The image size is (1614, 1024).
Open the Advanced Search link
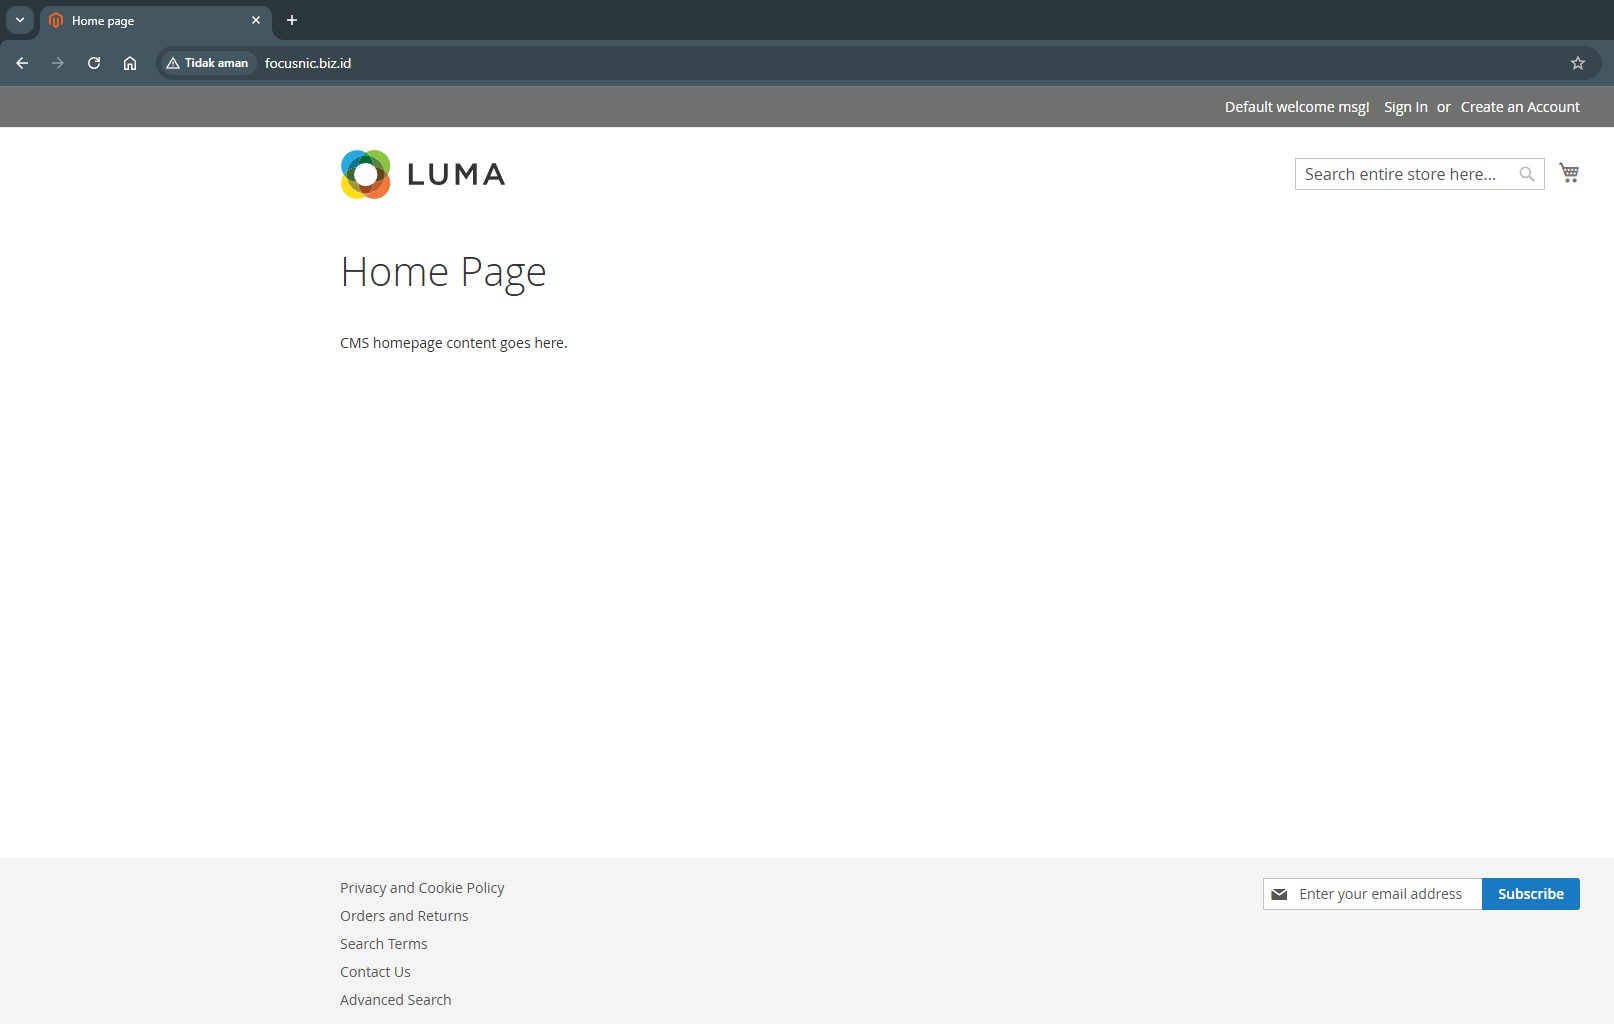pyautogui.click(x=395, y=1000)
